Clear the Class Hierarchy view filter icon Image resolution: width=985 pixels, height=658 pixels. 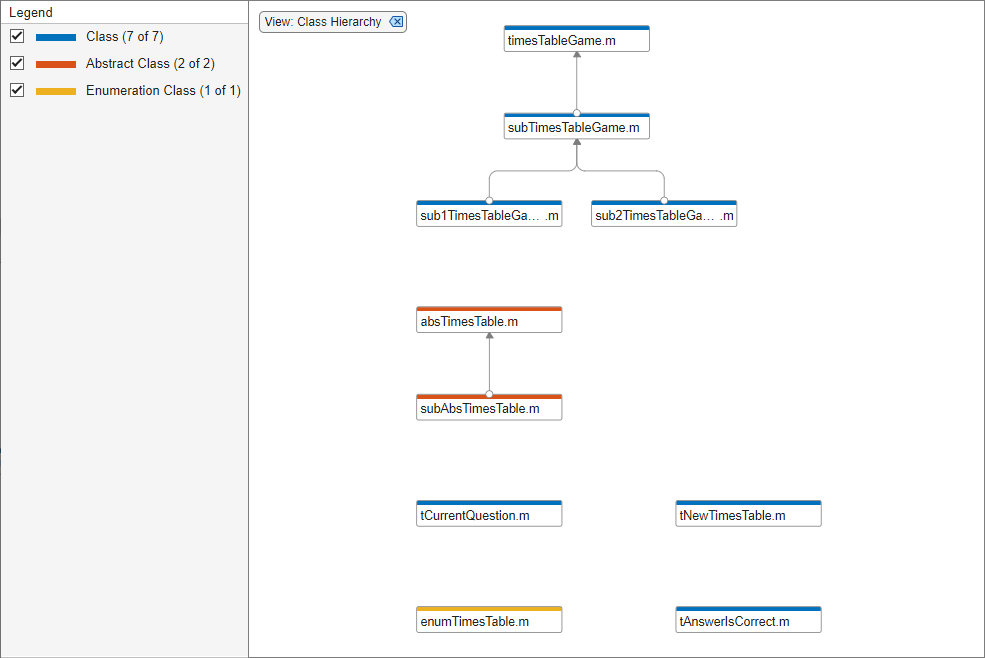396,22
